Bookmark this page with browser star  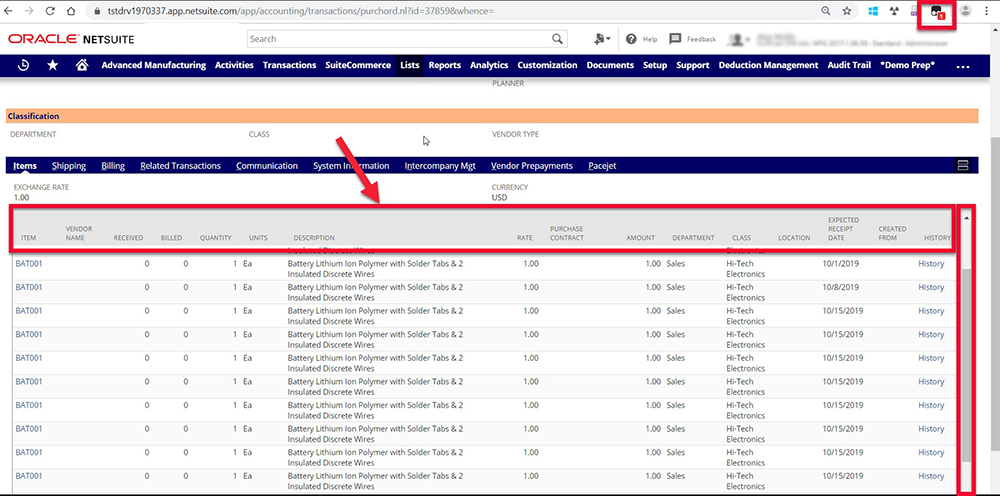[847, 11]
